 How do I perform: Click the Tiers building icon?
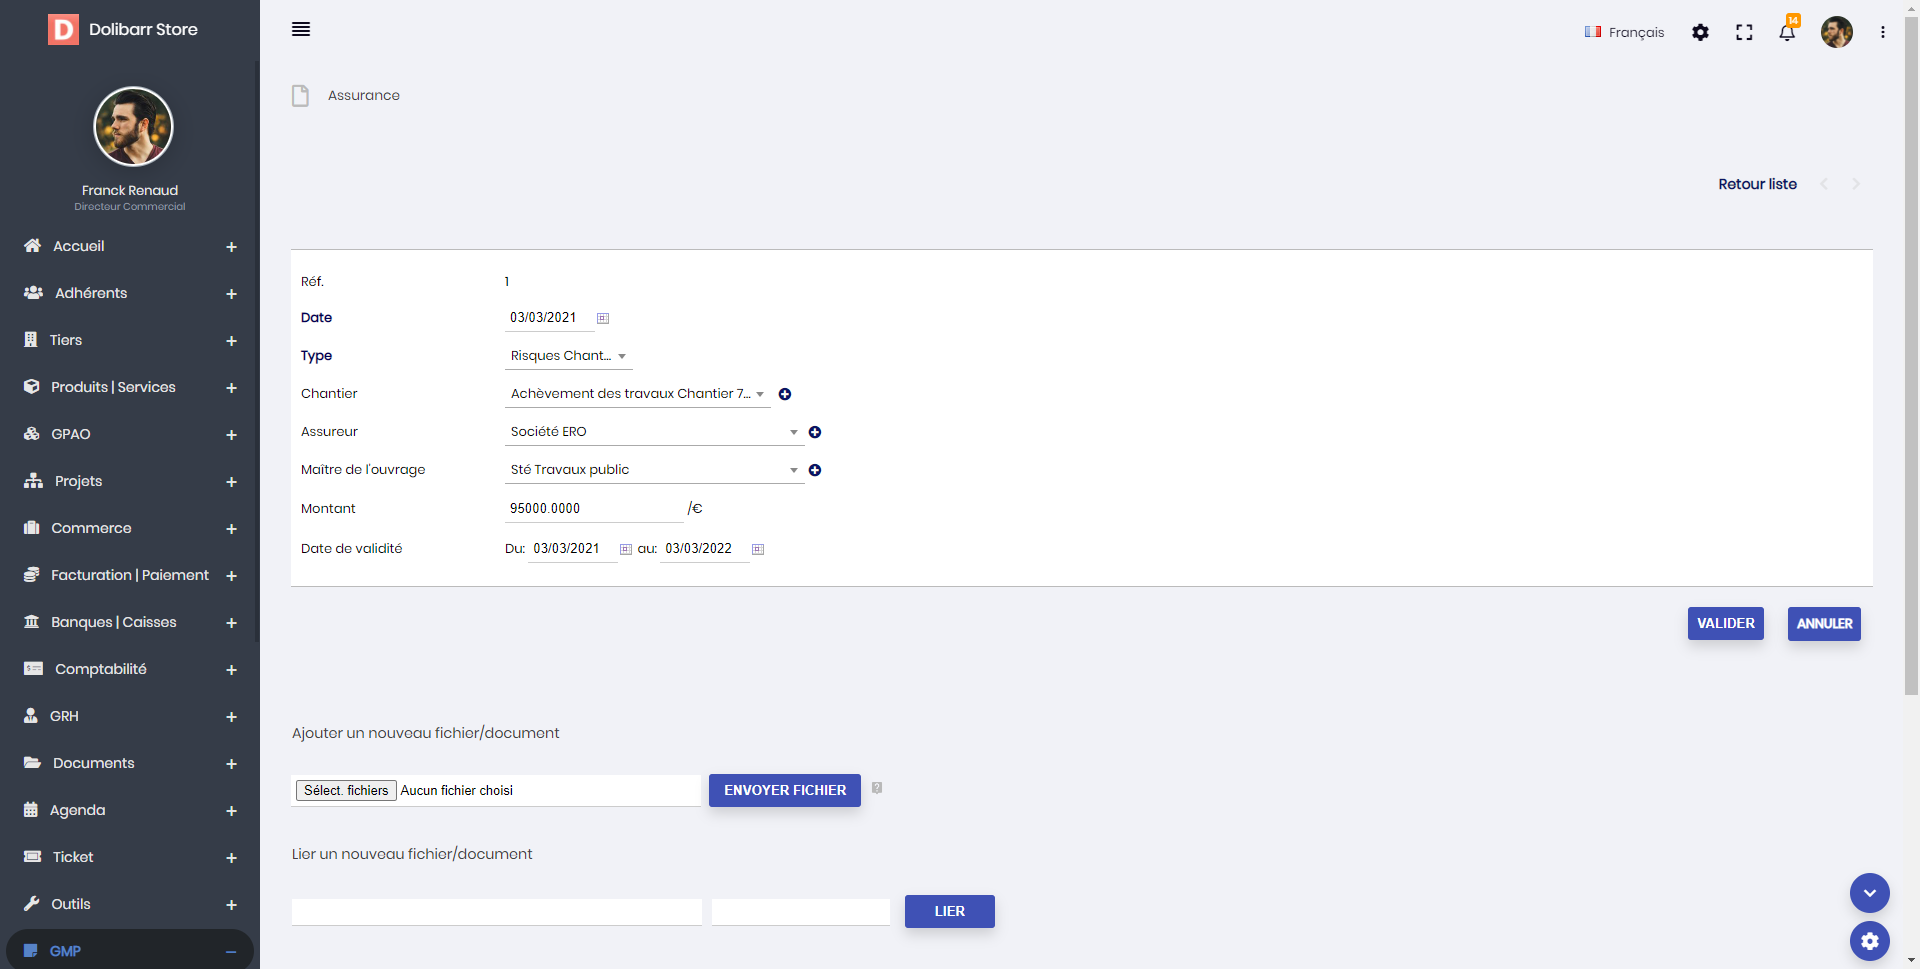[31, 340]
